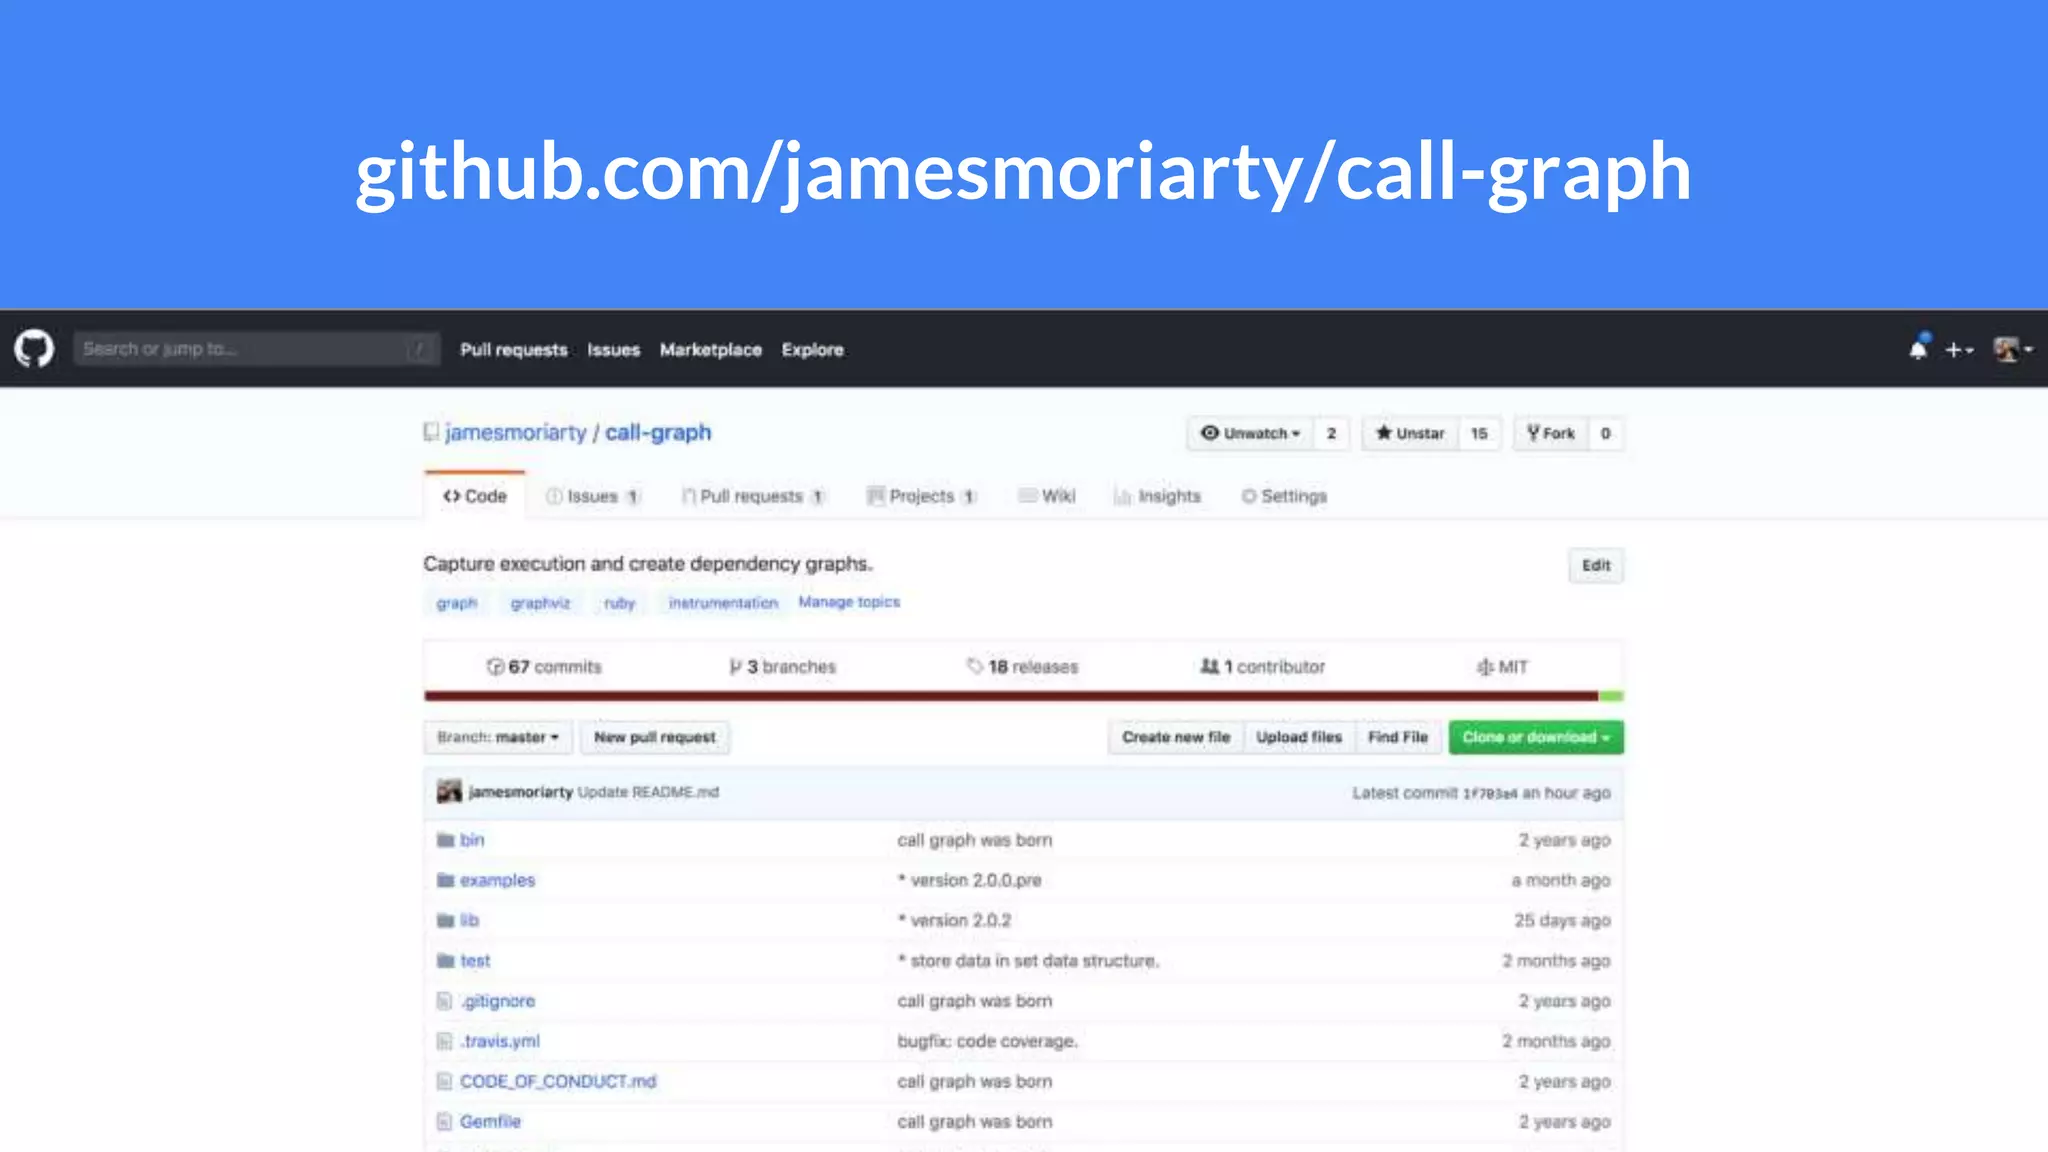The image size is (2048, 1152).
Task: Click the bin folder icon
Action: pos(445,840)
